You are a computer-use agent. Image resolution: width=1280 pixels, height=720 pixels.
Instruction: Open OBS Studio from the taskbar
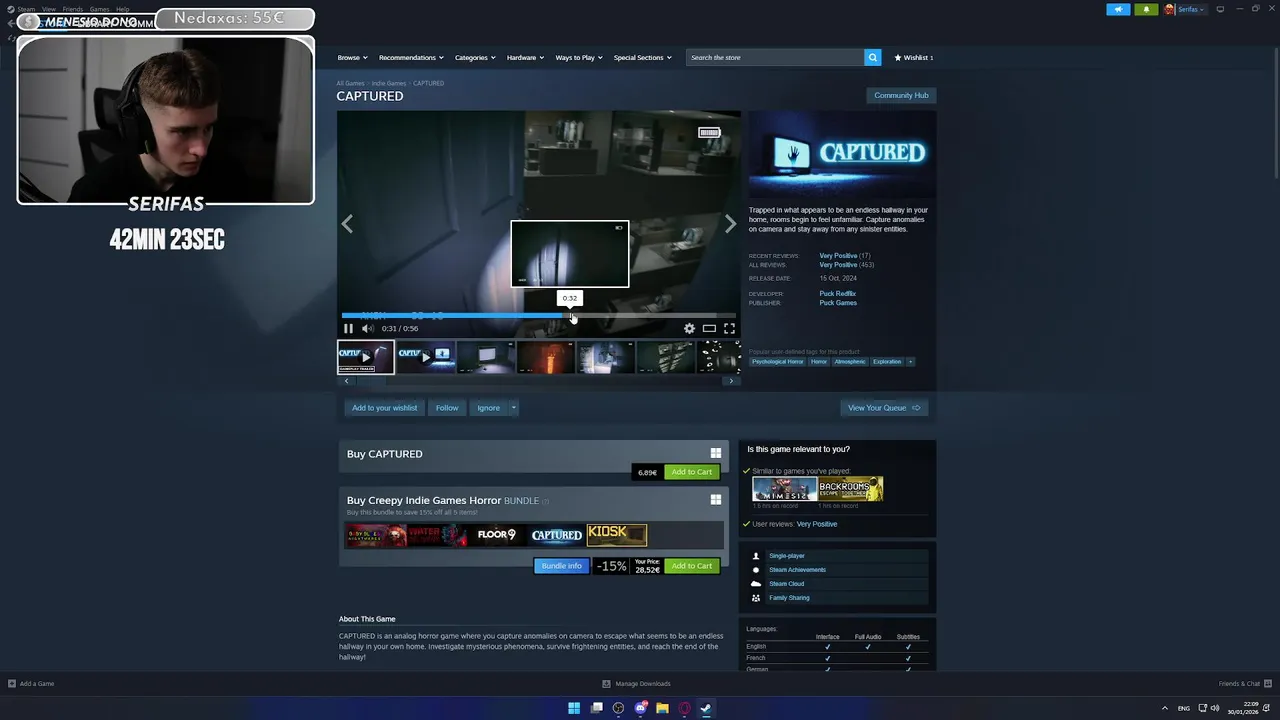[x=618, y=708]
